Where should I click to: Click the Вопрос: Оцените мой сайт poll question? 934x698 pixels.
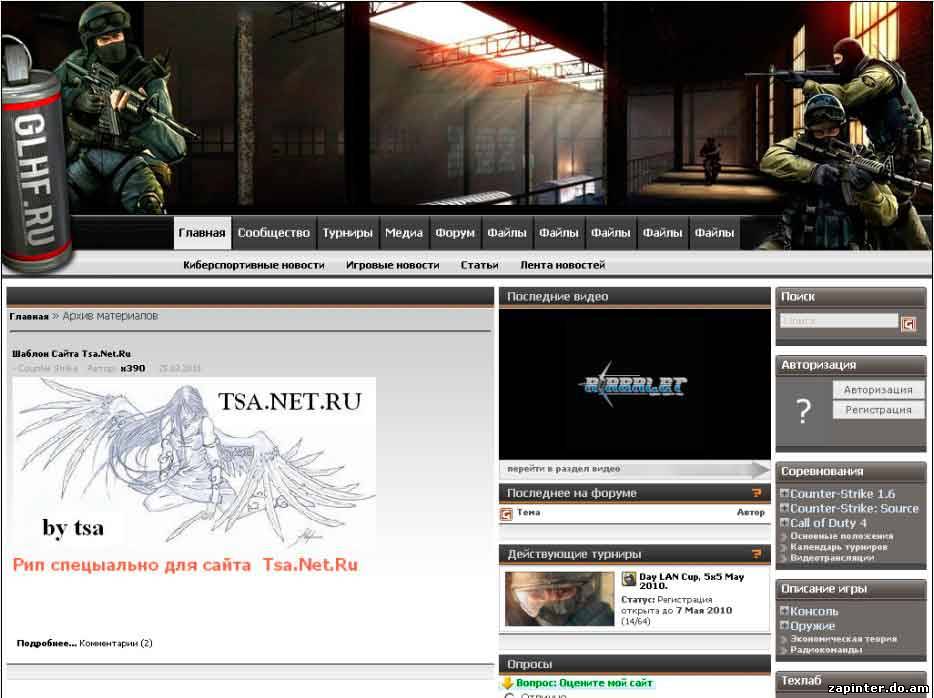(584, 683)
